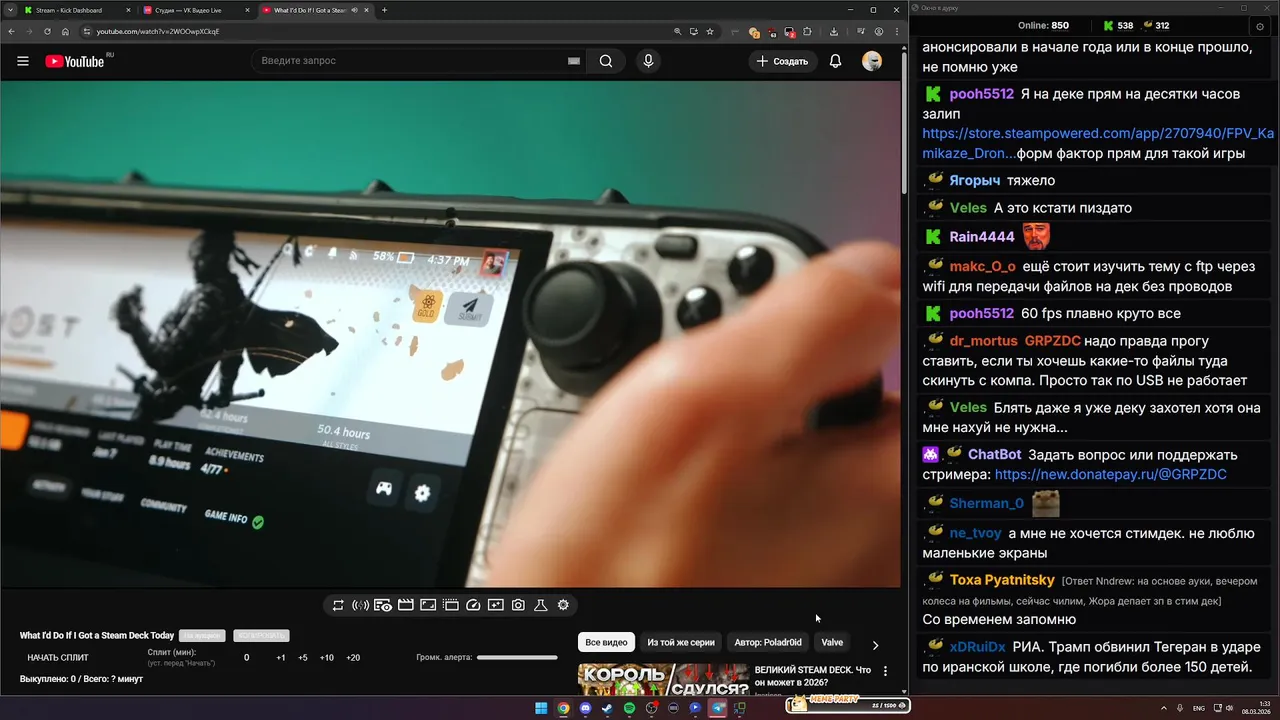Open the YouTube hamburger guide menu
The height and width of the screenshot is (720, 1280).
(22, 61)
